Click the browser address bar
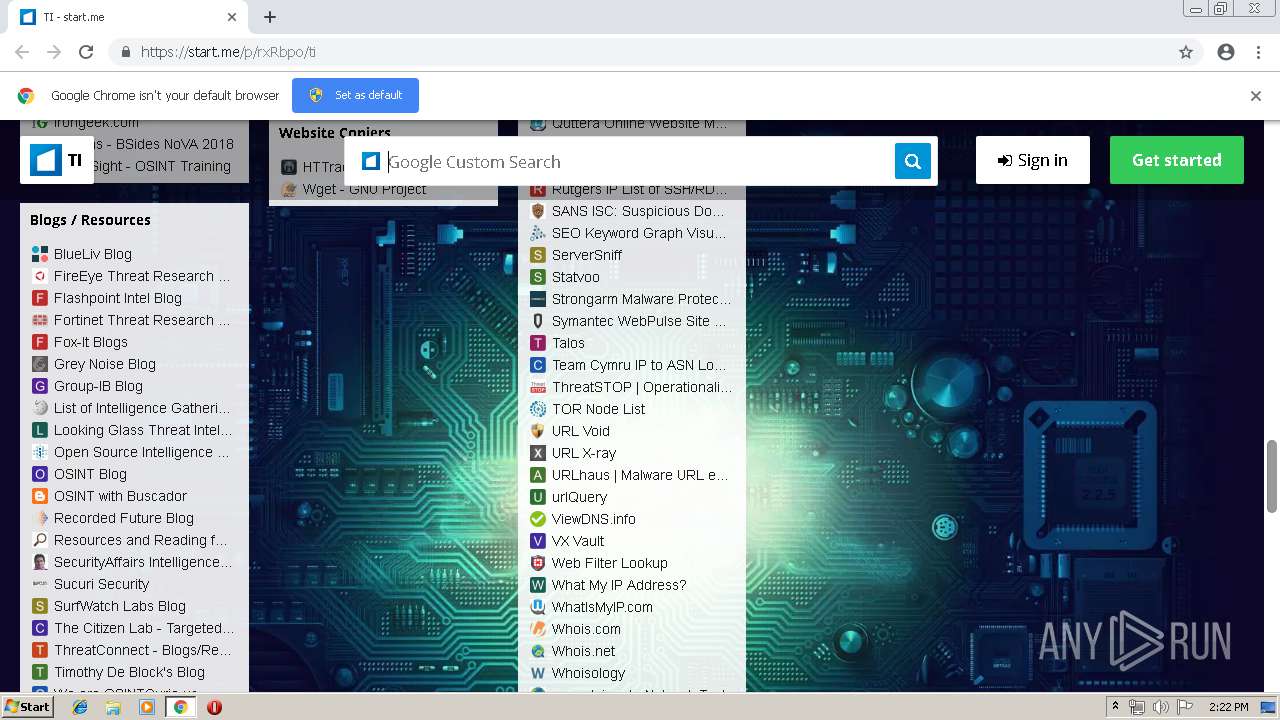The width and height of the screenshot is (1280, 720). 640,52
